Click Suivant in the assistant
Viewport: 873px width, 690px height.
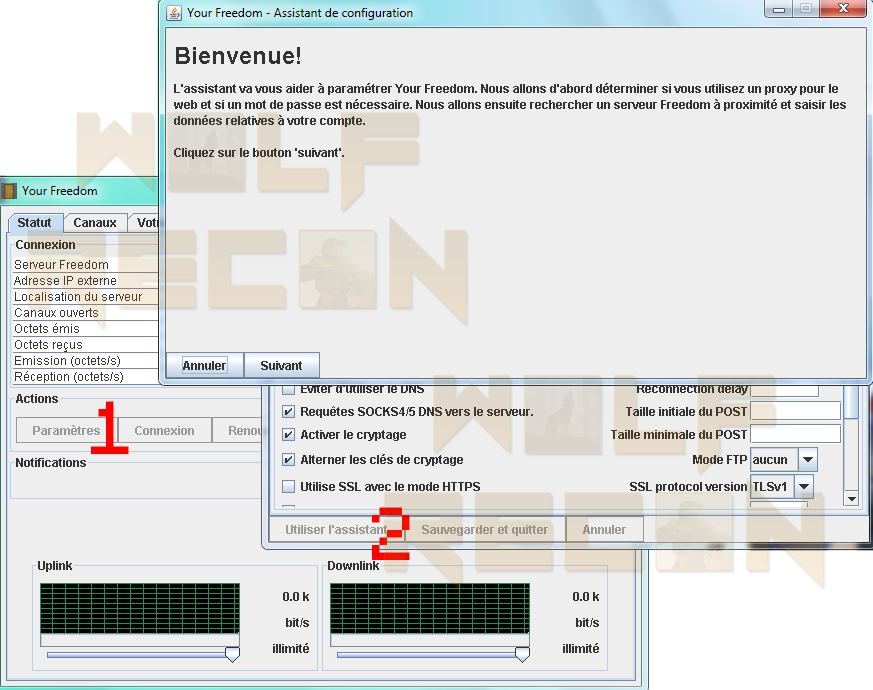pyautogui.click(x=281, y=365)
